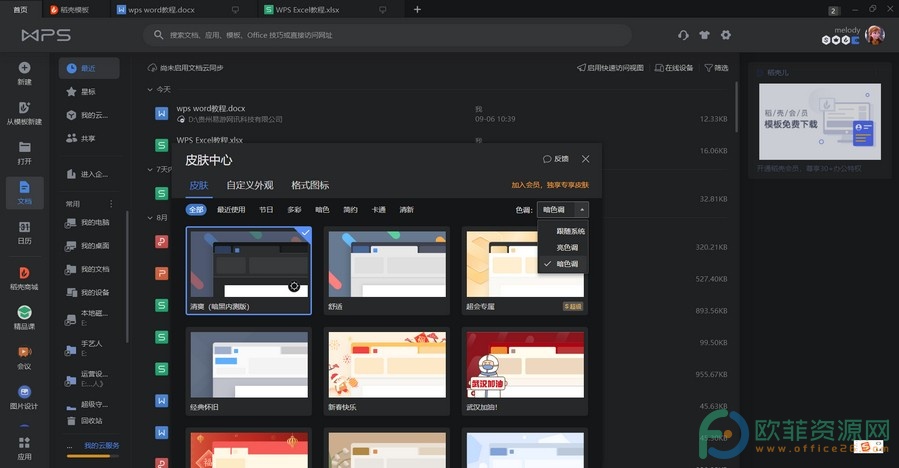Click the 筛选 filter button
899x468 pixels.
tap(716, 68)
